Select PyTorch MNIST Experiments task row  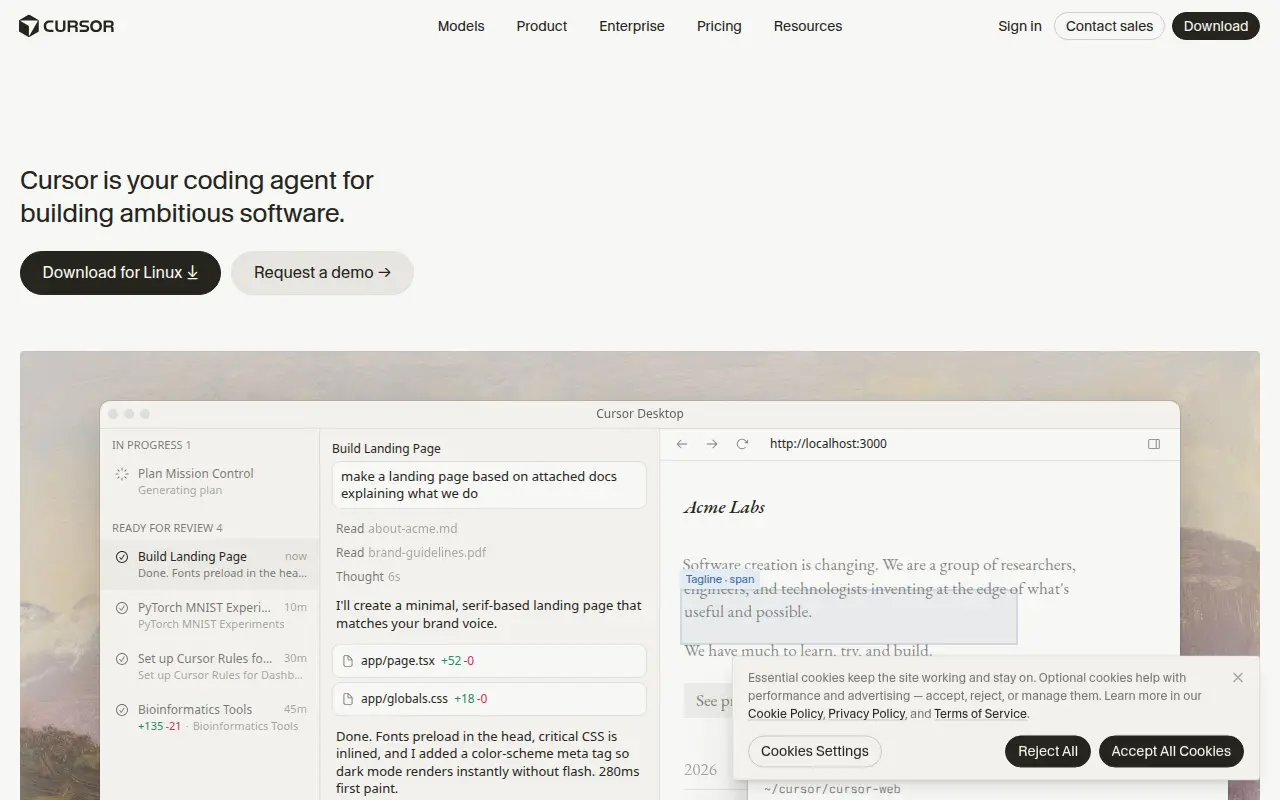[x=210, y=615]
